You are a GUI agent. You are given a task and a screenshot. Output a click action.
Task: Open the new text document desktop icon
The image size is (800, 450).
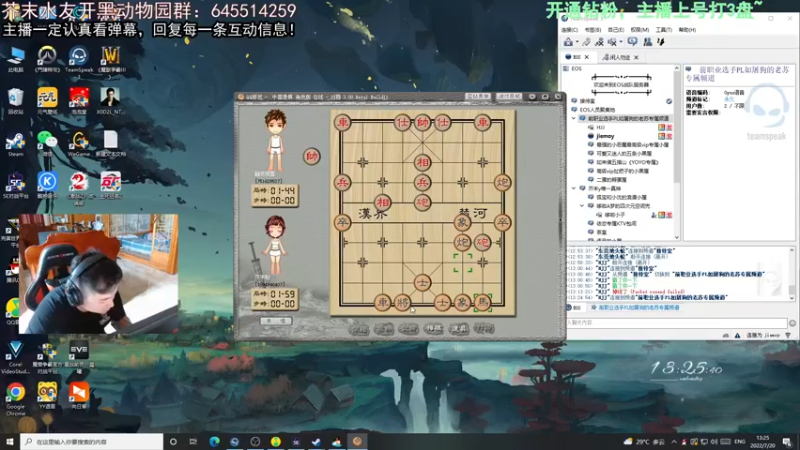click(x=110, y=143)
